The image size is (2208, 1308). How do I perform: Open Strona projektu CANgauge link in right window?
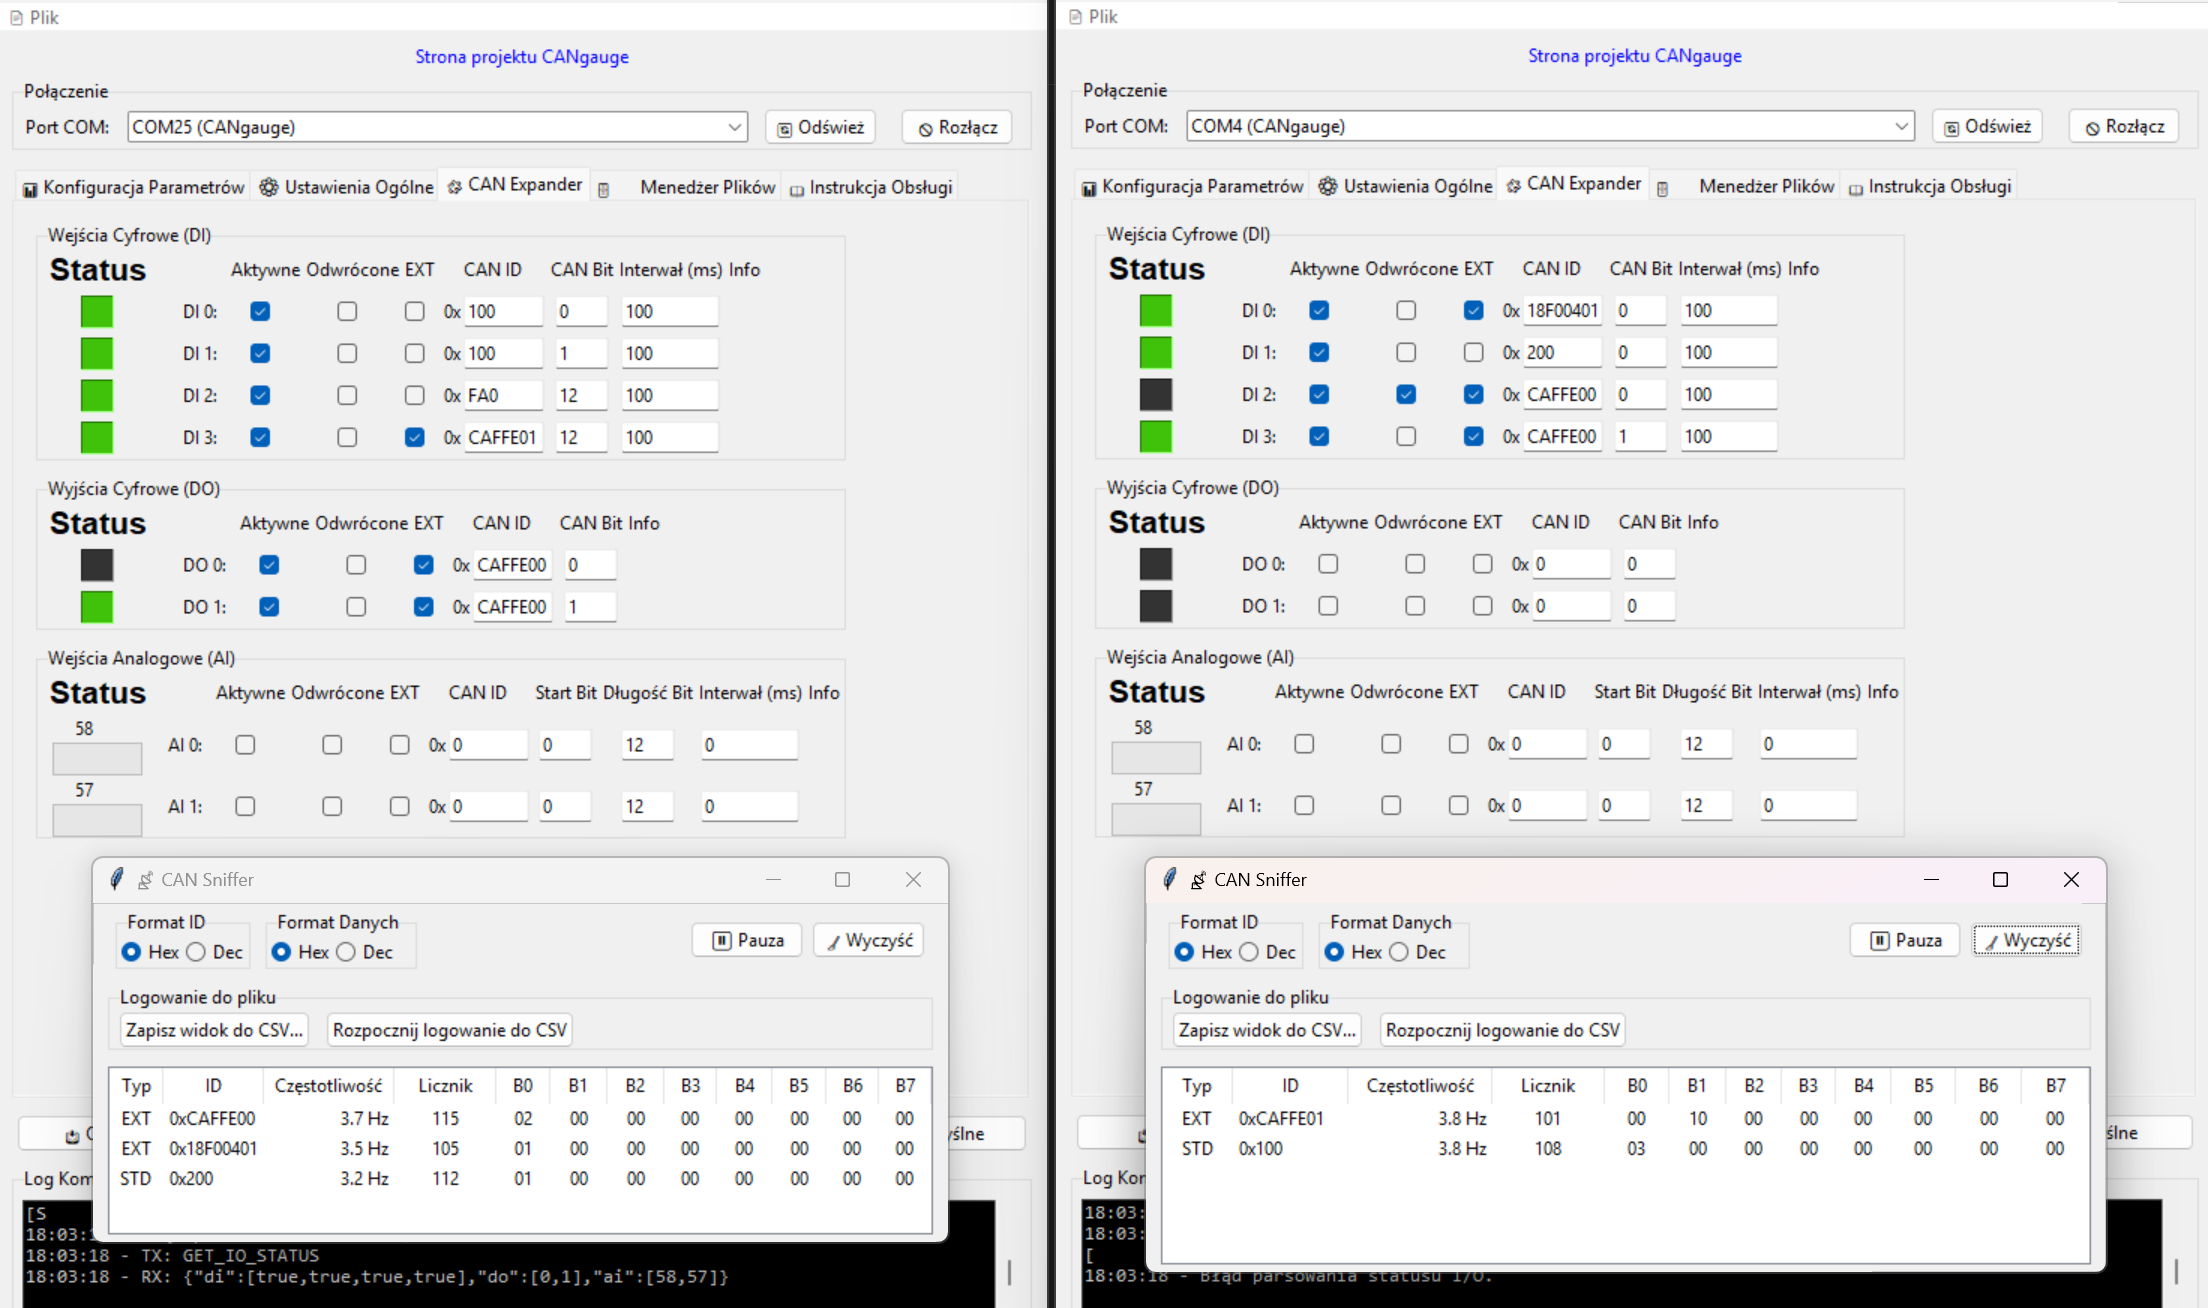coord(1634,56)
